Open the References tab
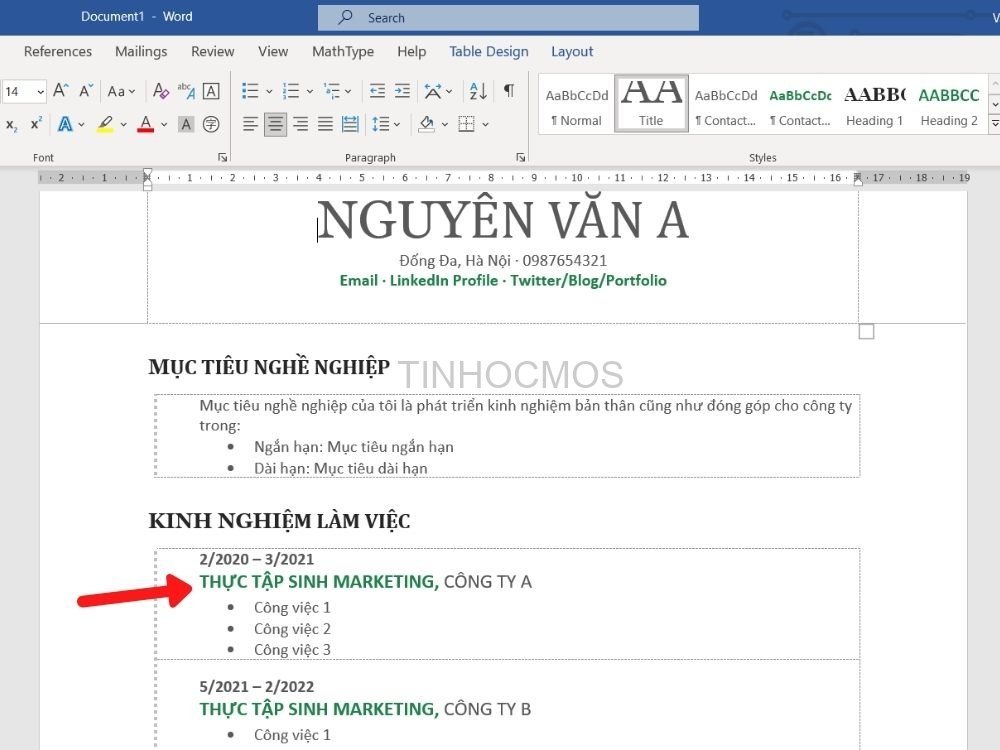 tap(58, 52)
